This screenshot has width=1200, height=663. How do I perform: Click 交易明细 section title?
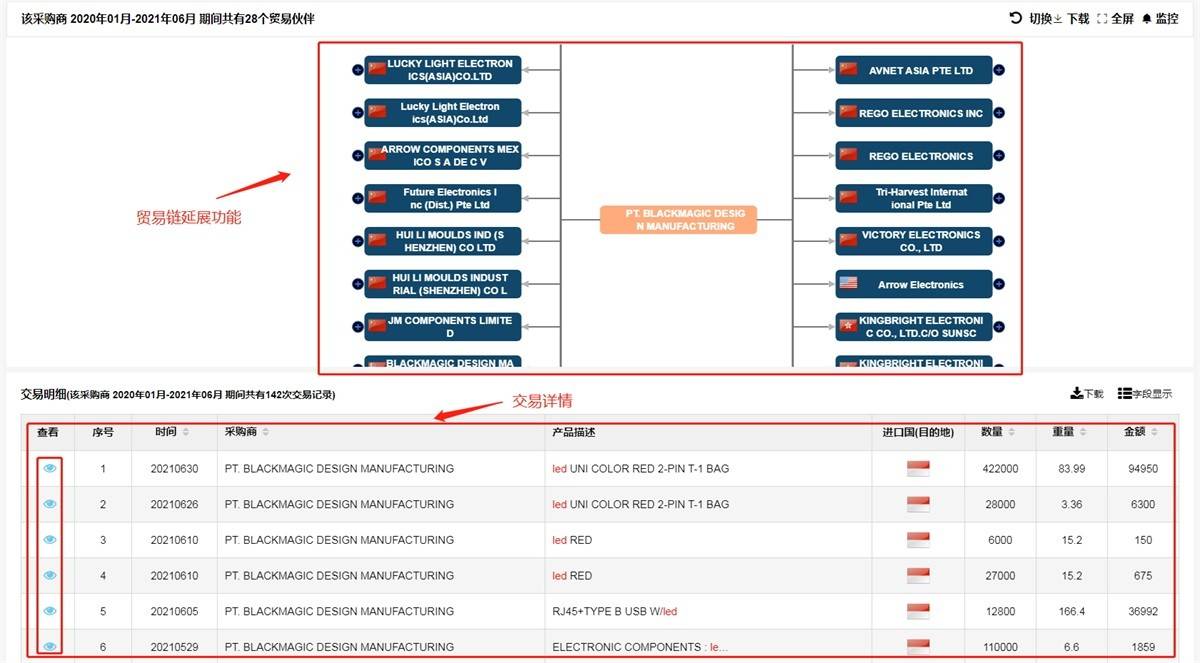[x=43, y=394]
